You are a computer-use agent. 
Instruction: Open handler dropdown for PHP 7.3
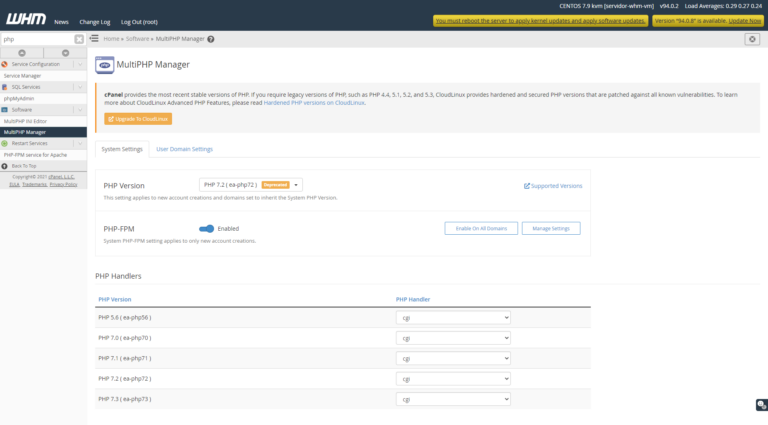453,399
